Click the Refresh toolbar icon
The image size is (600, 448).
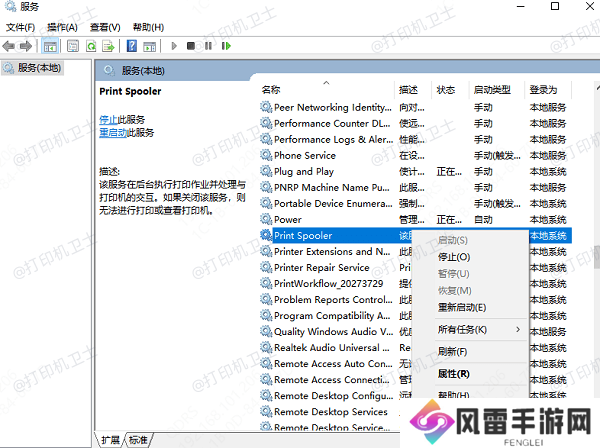91,46
